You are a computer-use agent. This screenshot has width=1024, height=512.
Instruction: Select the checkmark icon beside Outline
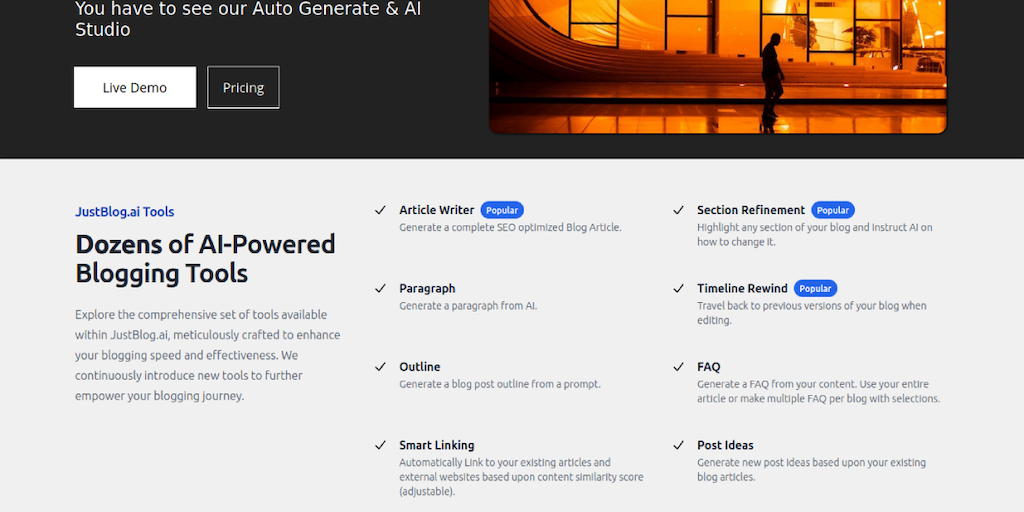380,367
